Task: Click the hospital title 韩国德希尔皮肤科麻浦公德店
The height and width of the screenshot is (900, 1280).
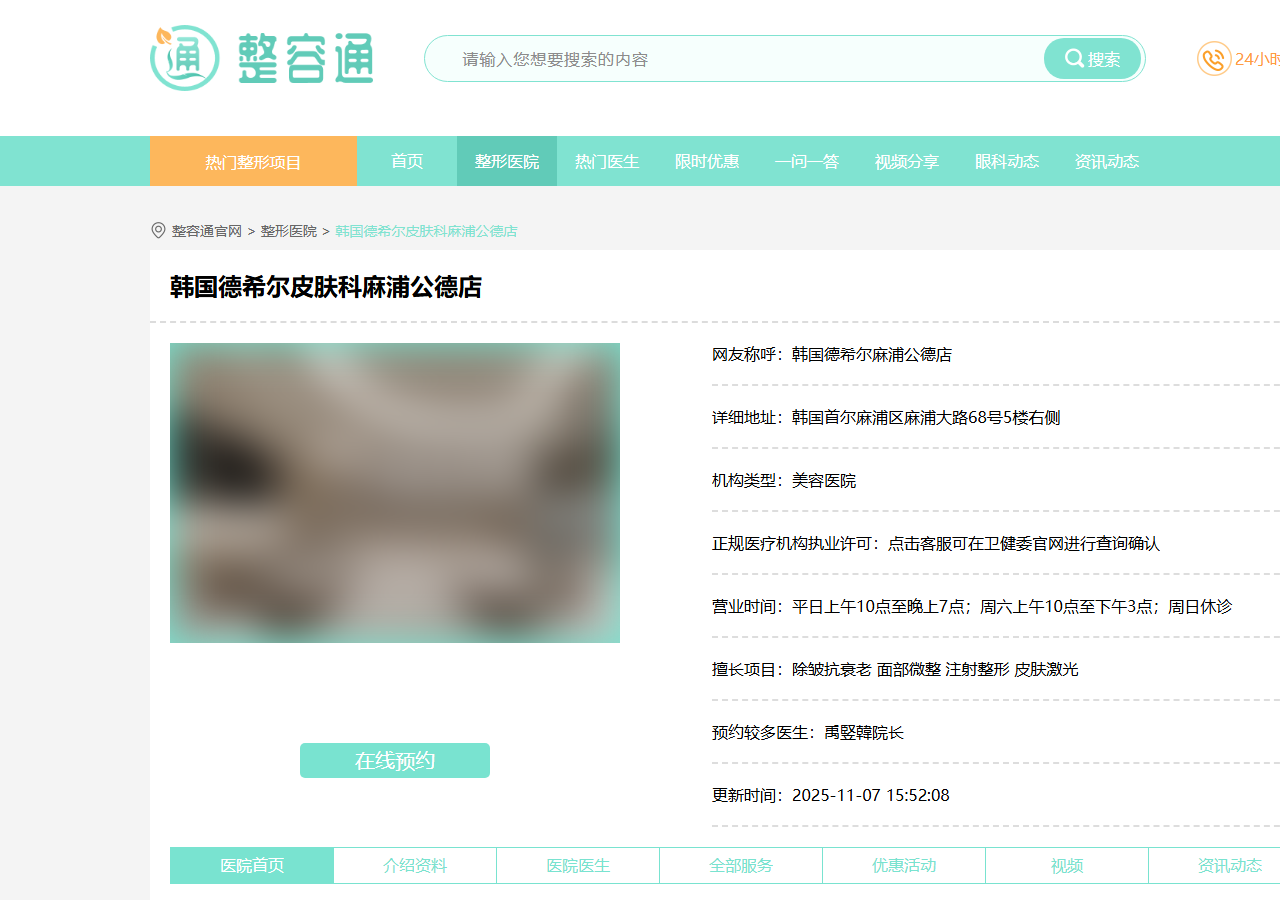Action: pyautogui.click(x=326, y=288)
